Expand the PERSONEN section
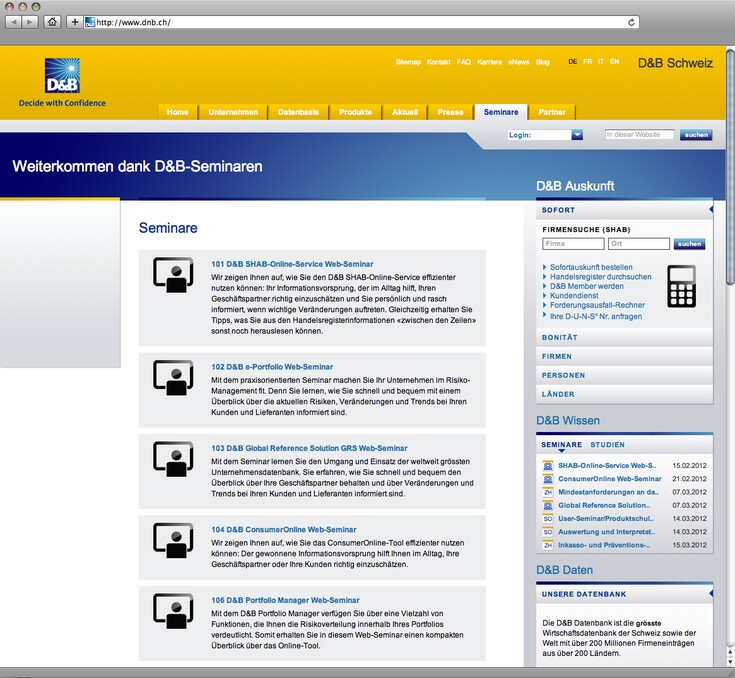 pos(624,375)
